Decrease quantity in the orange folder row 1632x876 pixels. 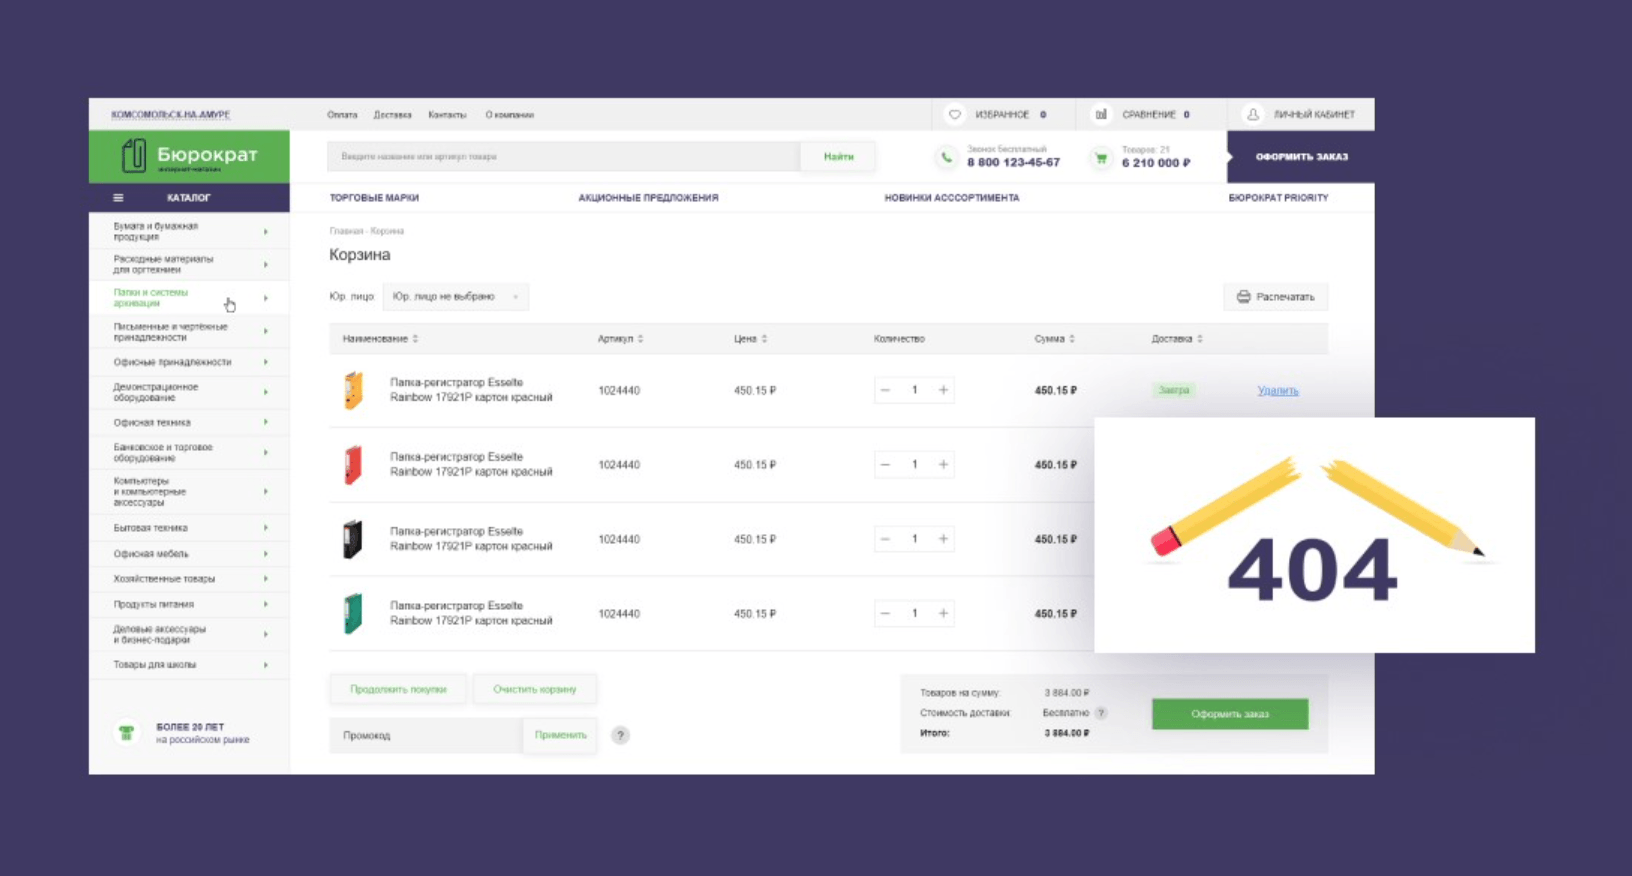pos(885,390)
